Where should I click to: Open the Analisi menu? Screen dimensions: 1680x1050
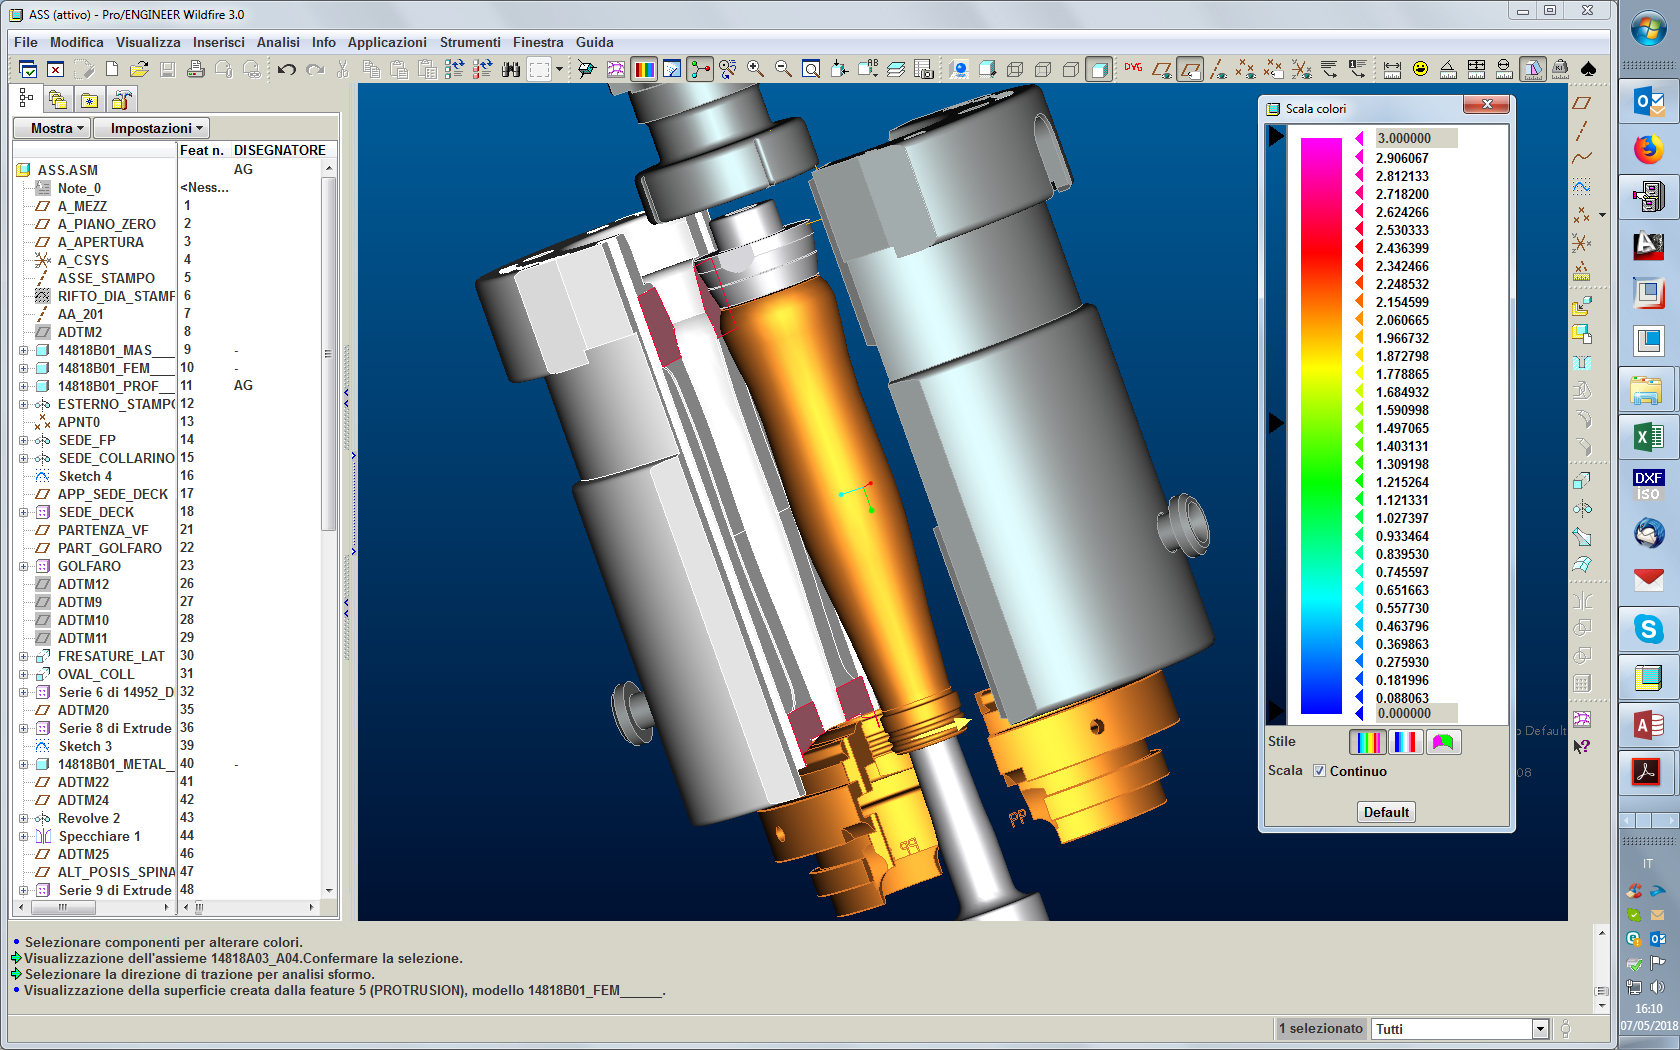click(x=277, y=42)
